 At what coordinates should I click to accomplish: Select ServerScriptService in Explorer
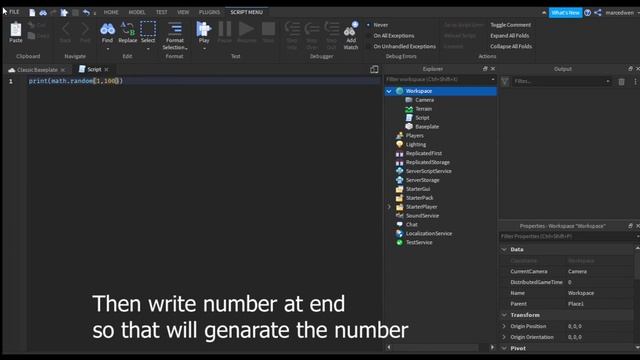(428, 171)
